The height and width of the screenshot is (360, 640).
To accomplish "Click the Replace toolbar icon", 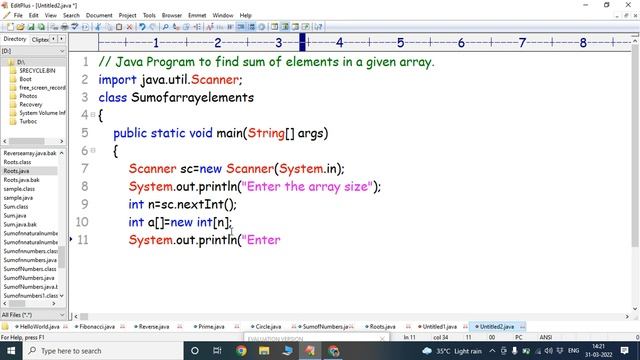I will pos(176,27).
